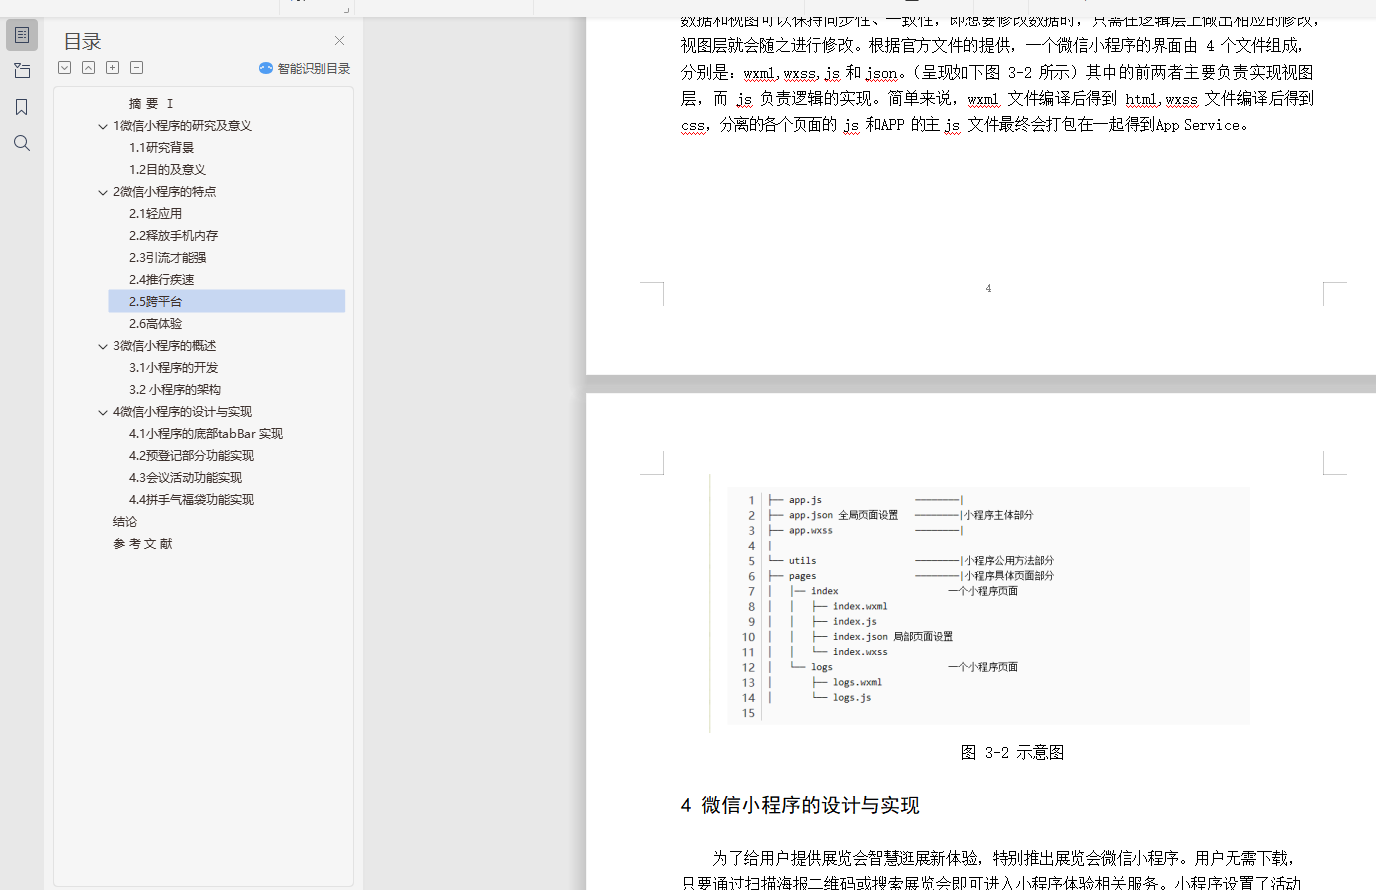Collapse section 1微信小程序的研究及意义
The image size is (1376, 890).
(103, 126)
